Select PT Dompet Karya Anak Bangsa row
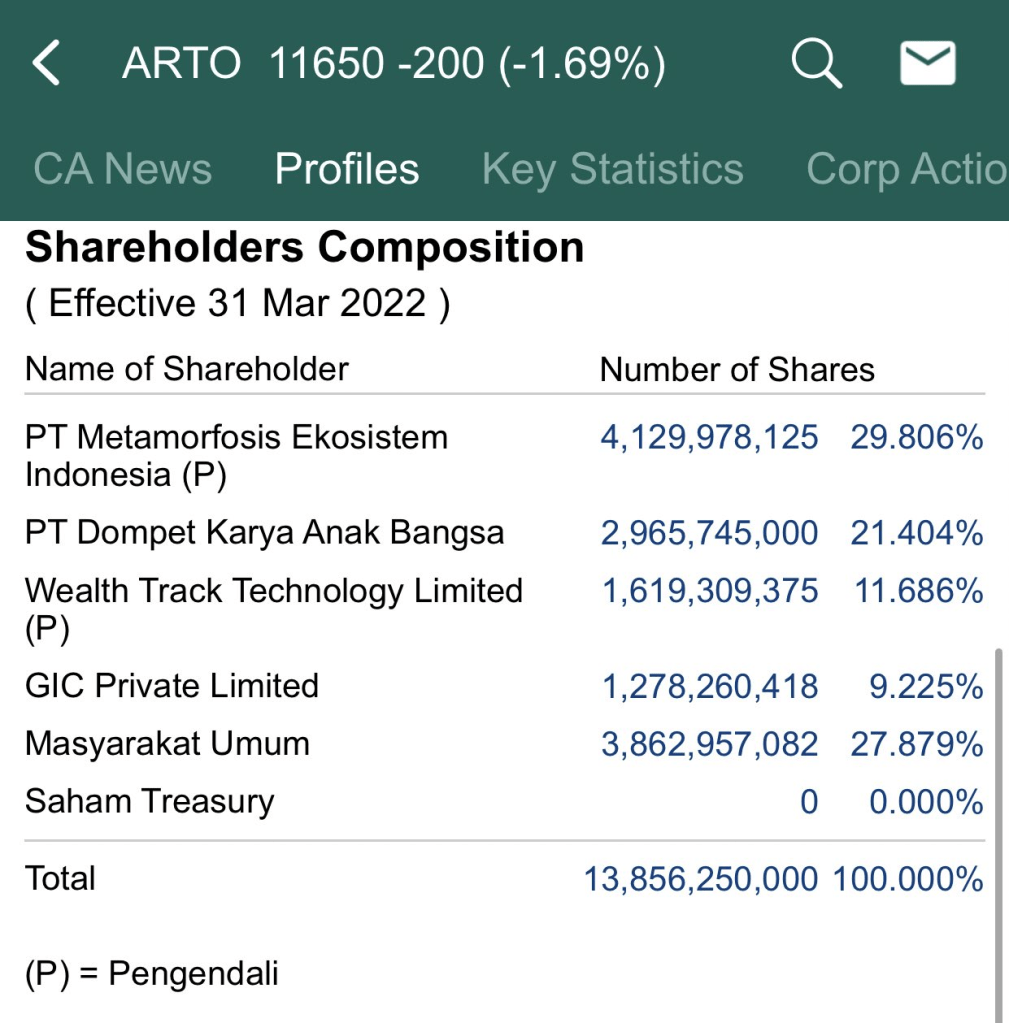 [264, 533]
